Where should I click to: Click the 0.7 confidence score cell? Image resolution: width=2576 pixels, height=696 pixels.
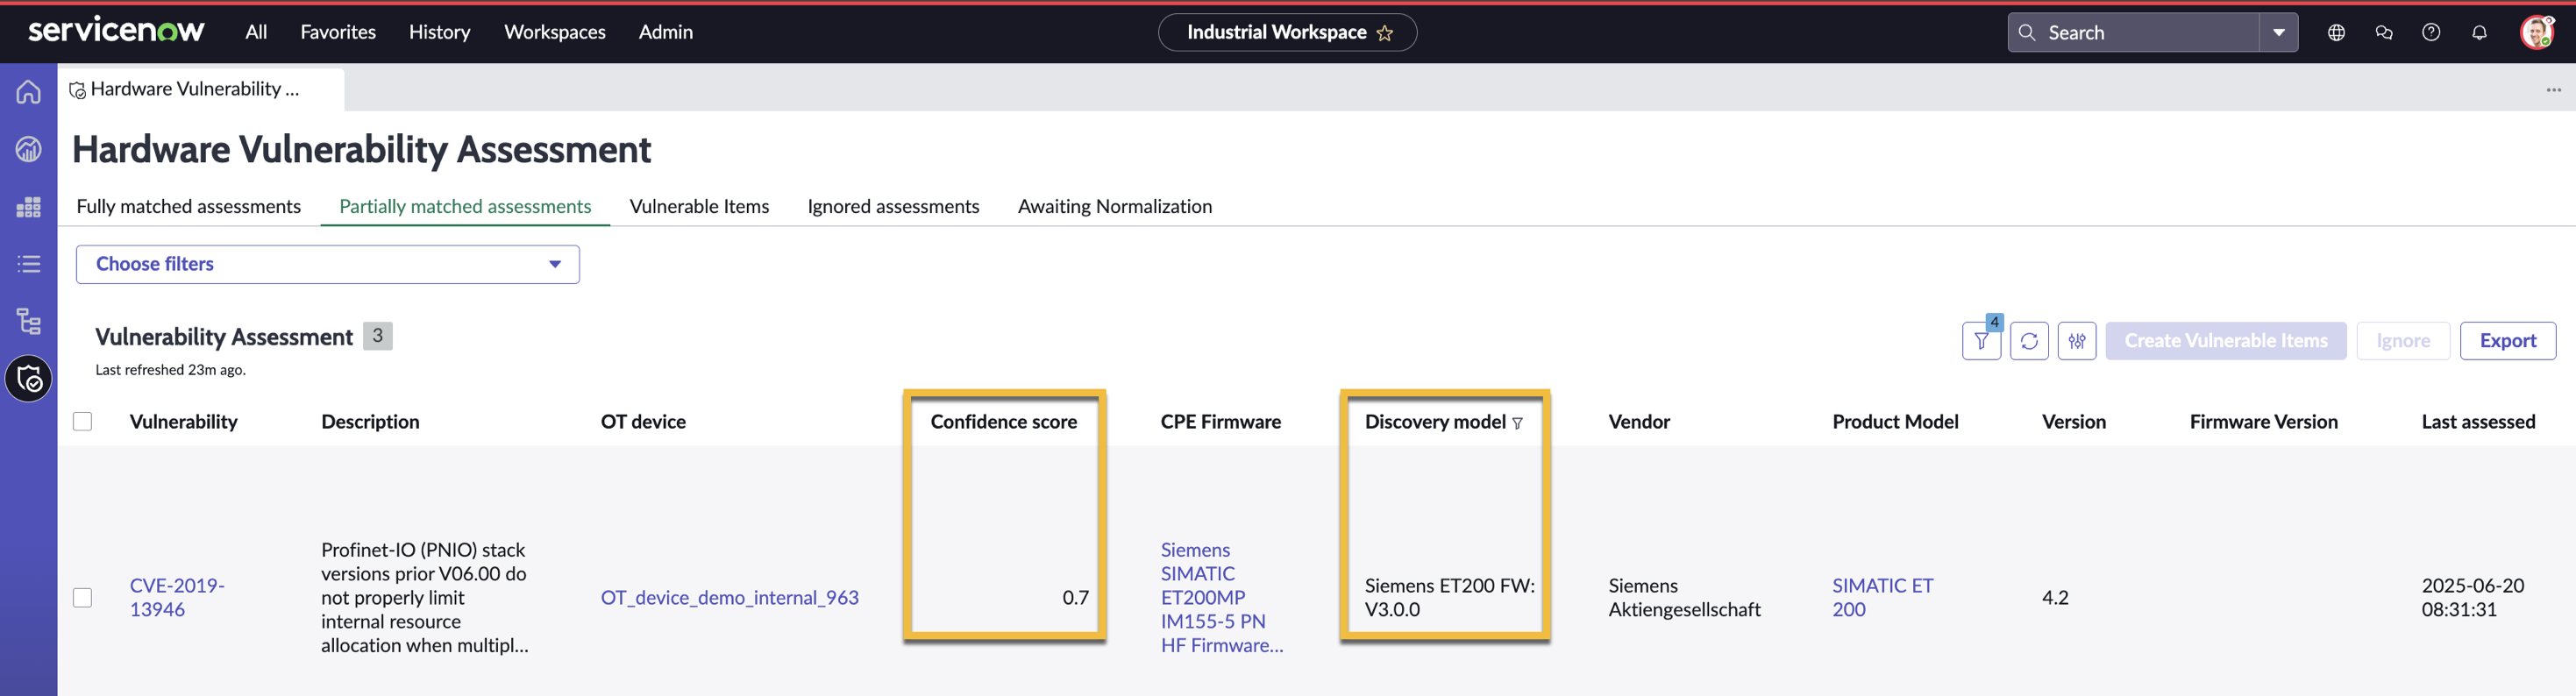click(1075, 597)
